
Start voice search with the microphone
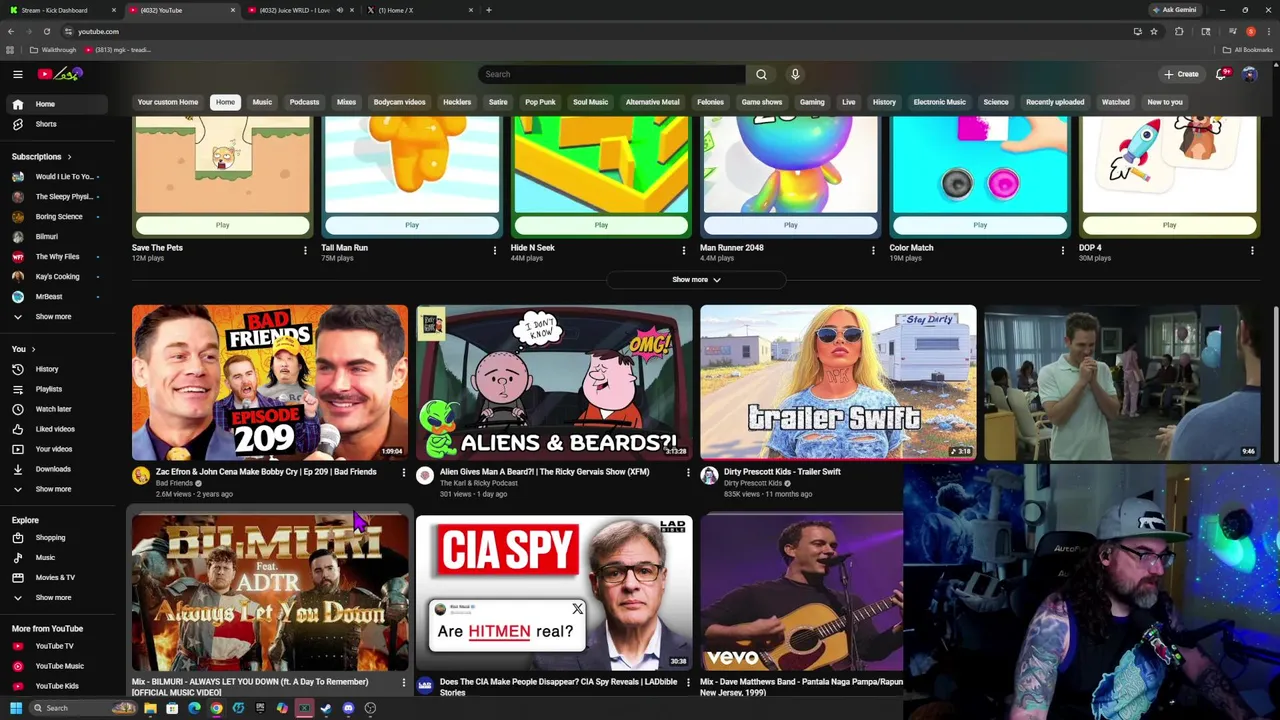pos(795,74)
